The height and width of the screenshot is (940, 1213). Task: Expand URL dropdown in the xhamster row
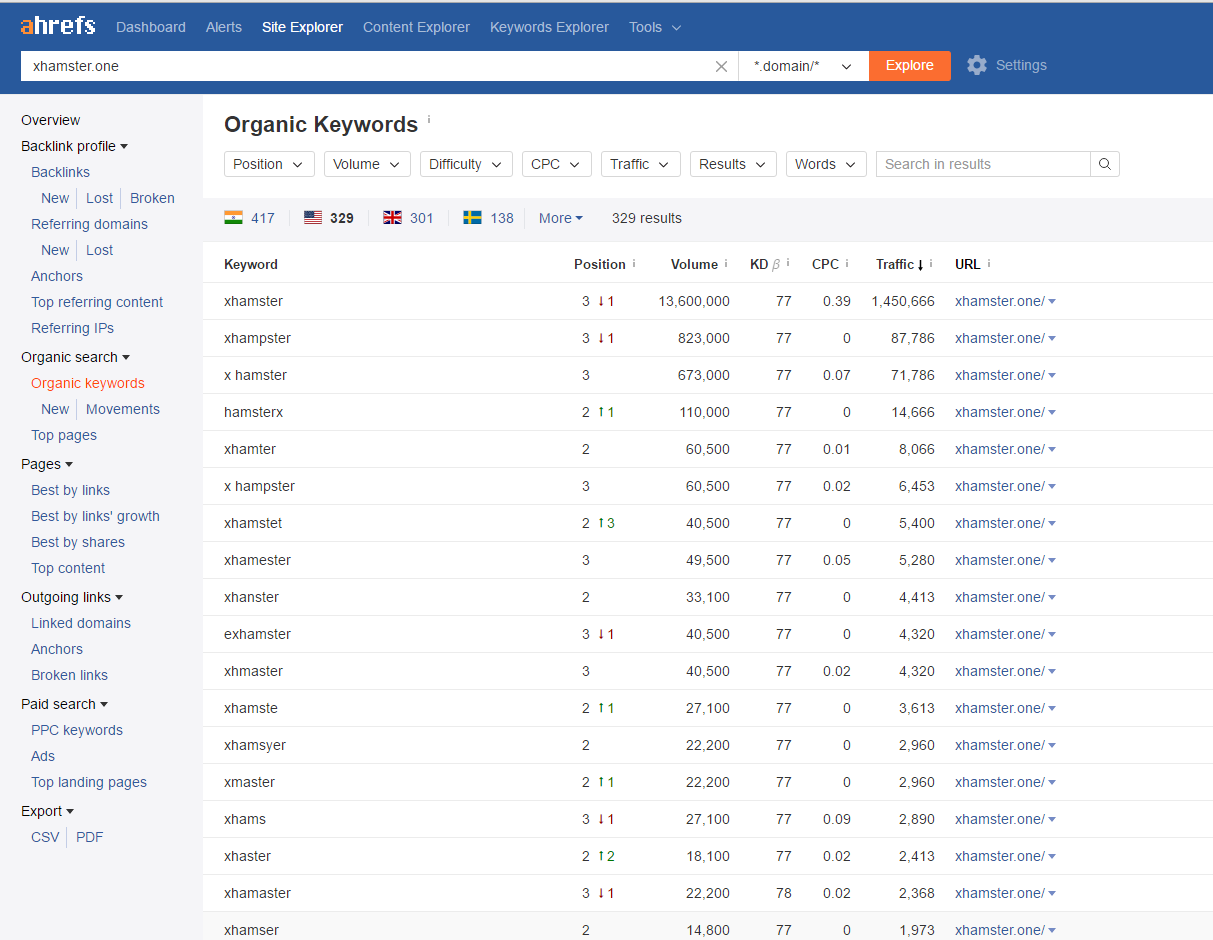tap(1052, 302)
